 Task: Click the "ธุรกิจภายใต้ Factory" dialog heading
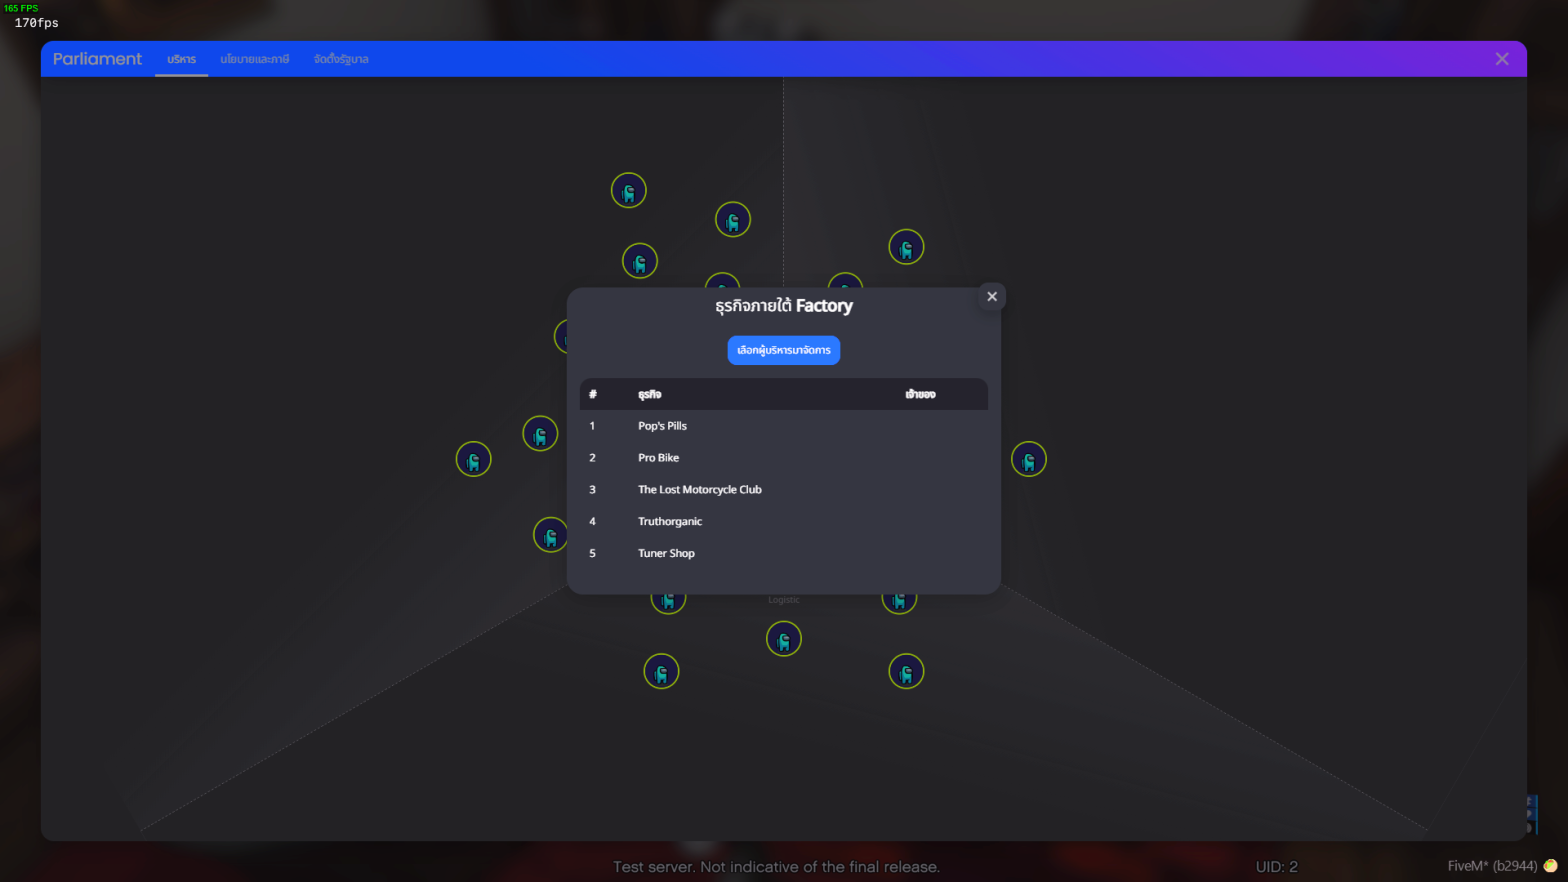tap(784, 306)
